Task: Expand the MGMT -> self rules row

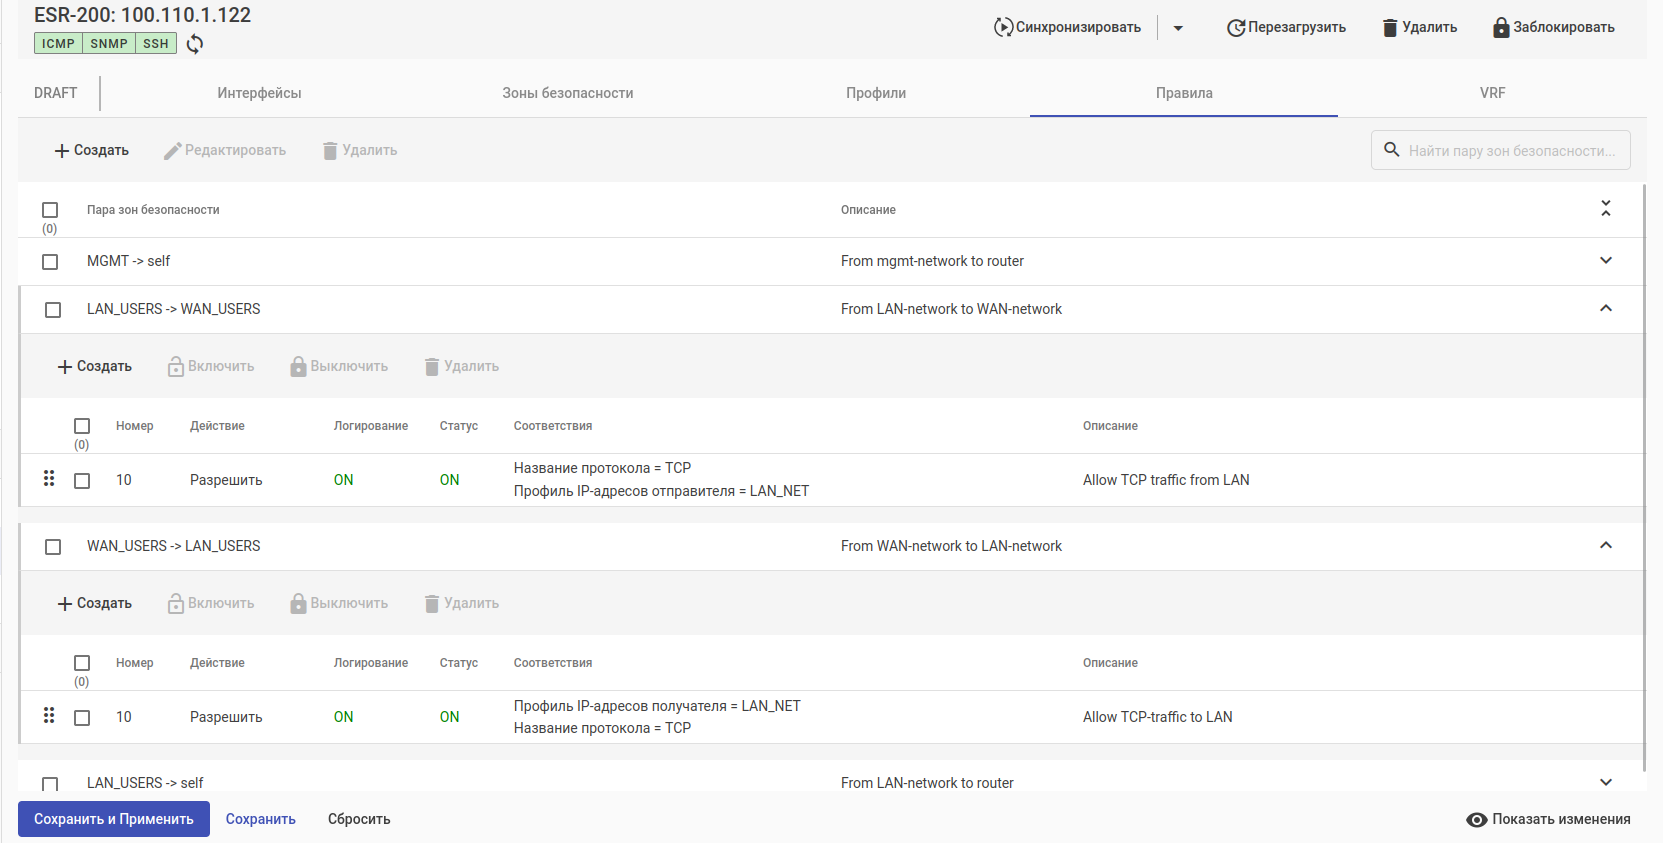Action: pos(1606,261)
